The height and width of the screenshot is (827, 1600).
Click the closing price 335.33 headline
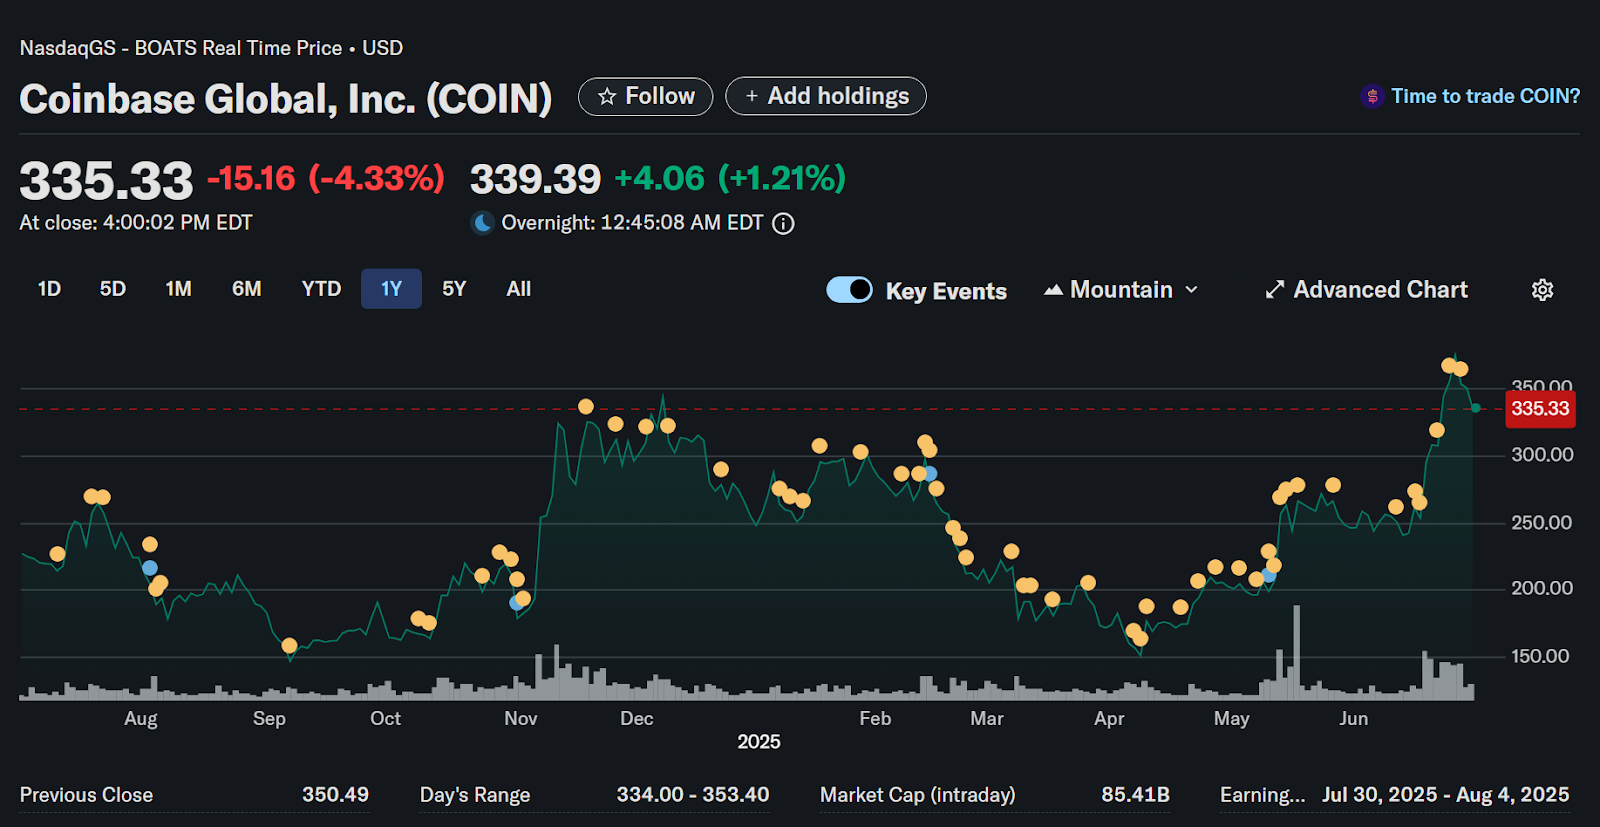106,181
